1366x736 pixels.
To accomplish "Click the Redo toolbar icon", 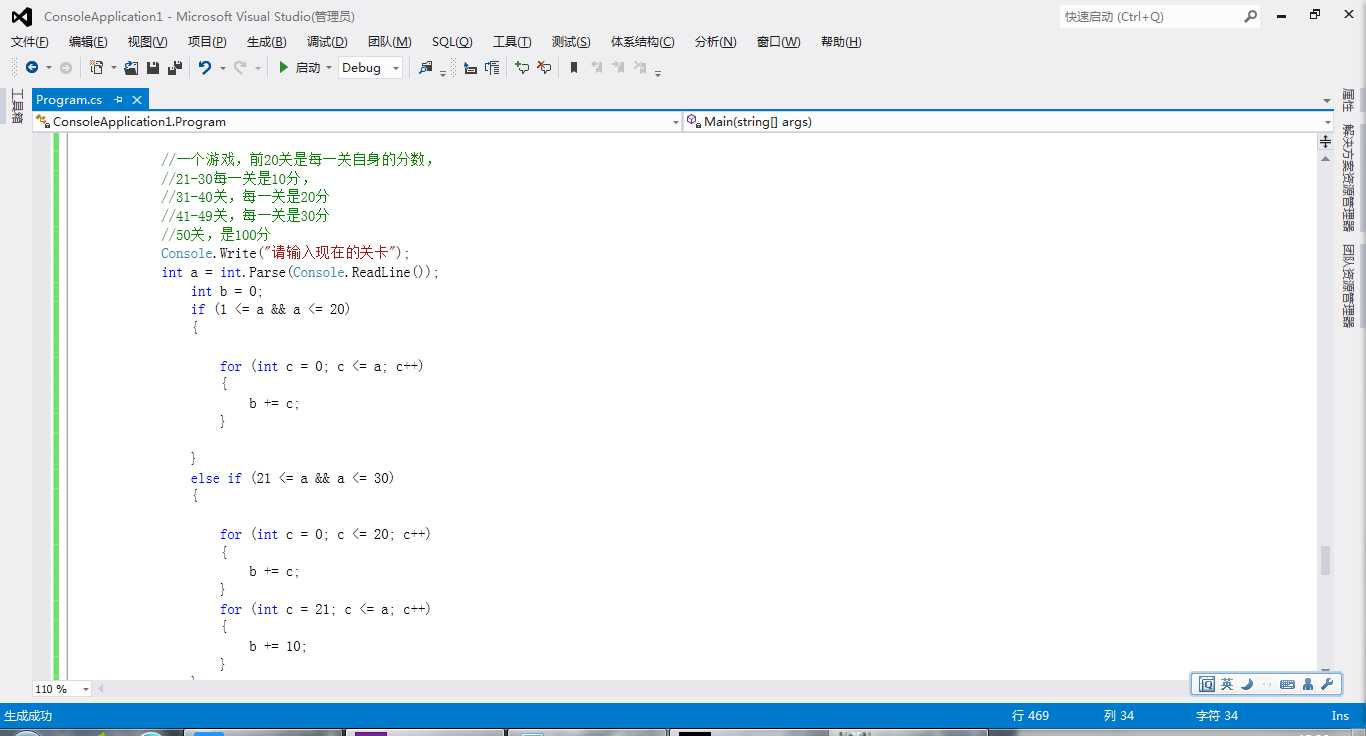I will coord(240,68).
